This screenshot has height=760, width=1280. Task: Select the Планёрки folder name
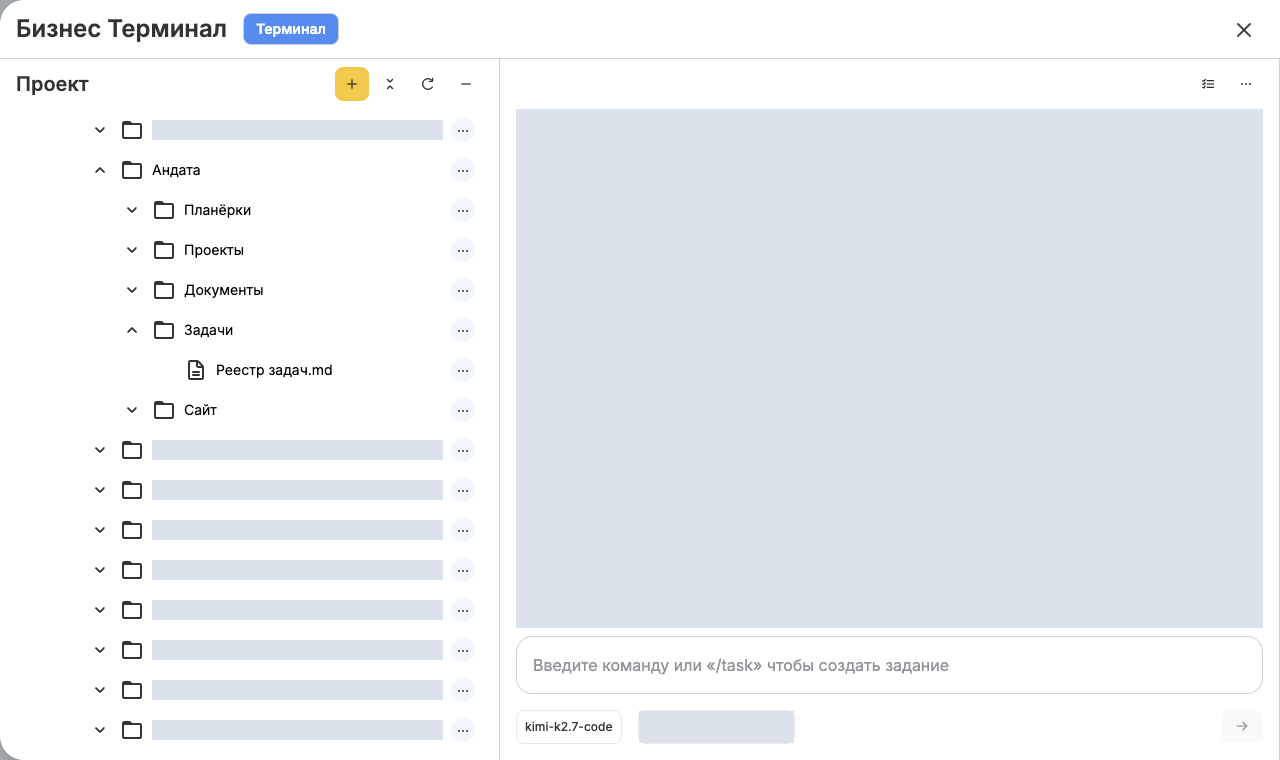(218, 210)
